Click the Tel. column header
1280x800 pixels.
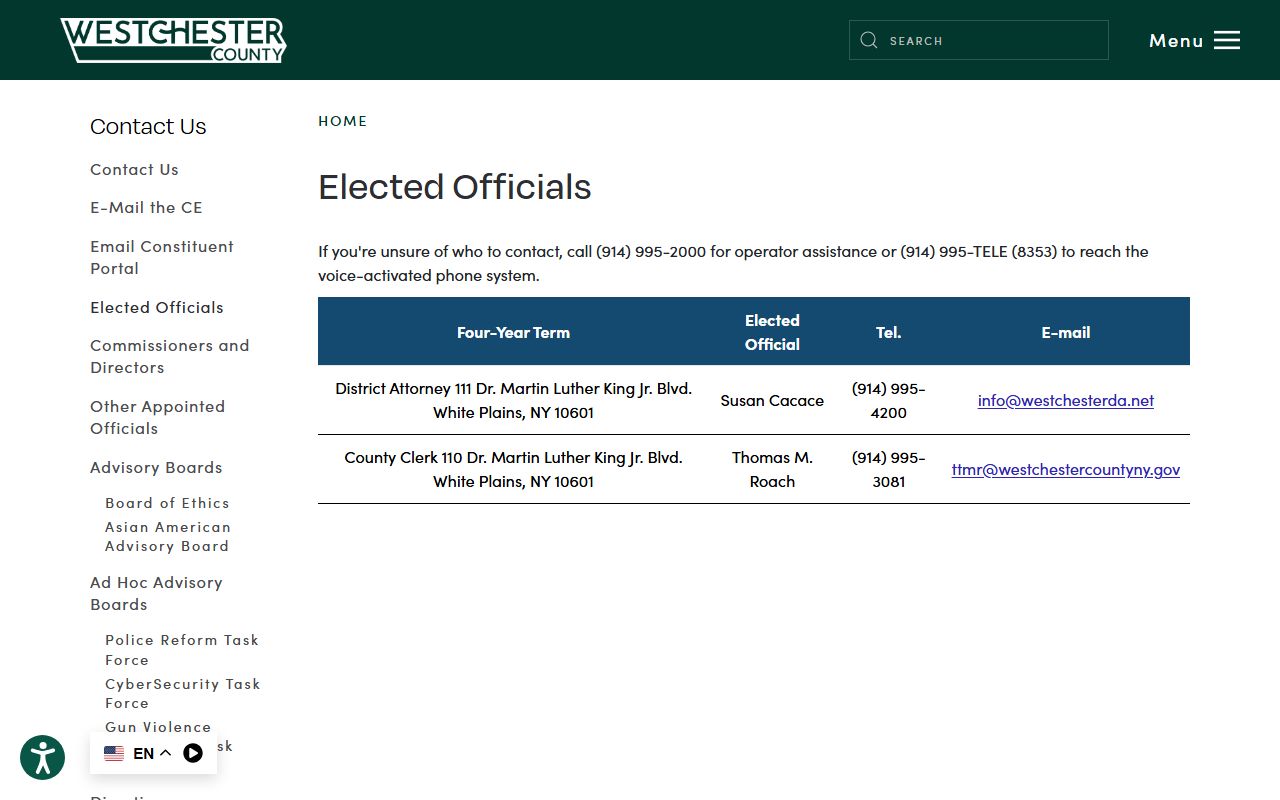(x=889, y=332)
